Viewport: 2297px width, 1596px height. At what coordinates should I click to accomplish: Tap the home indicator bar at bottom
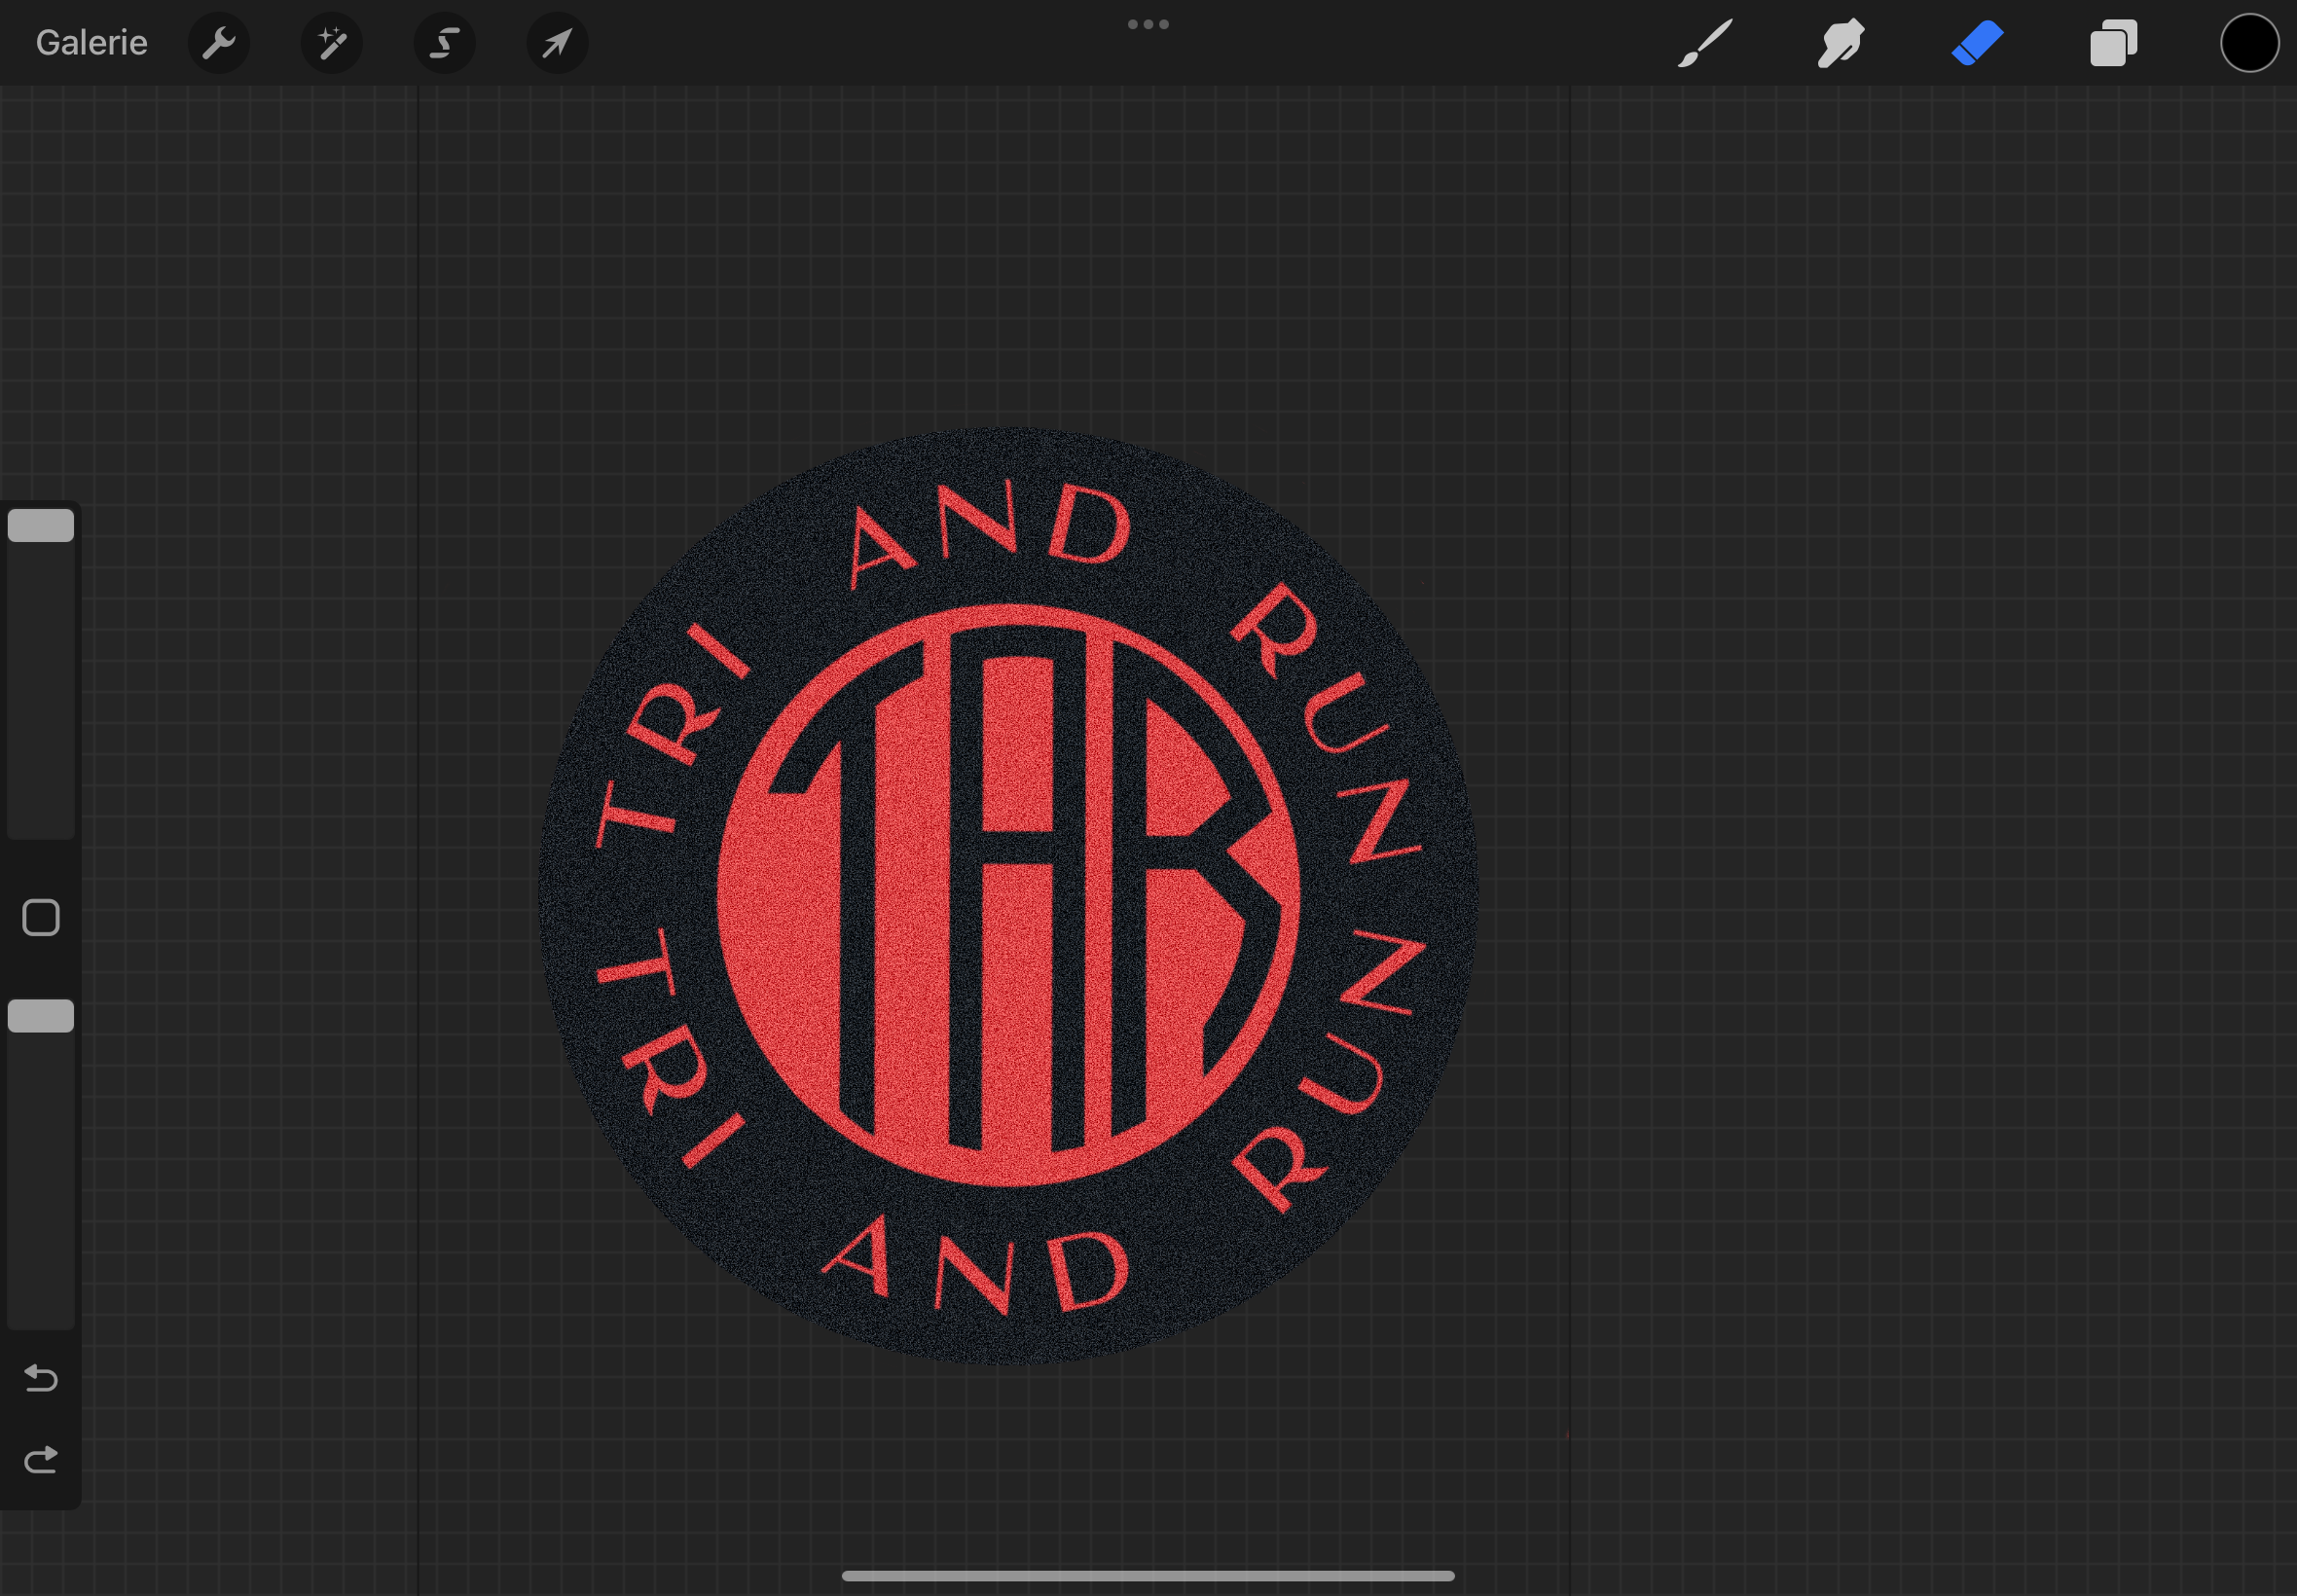(x=1148, y=1575)
